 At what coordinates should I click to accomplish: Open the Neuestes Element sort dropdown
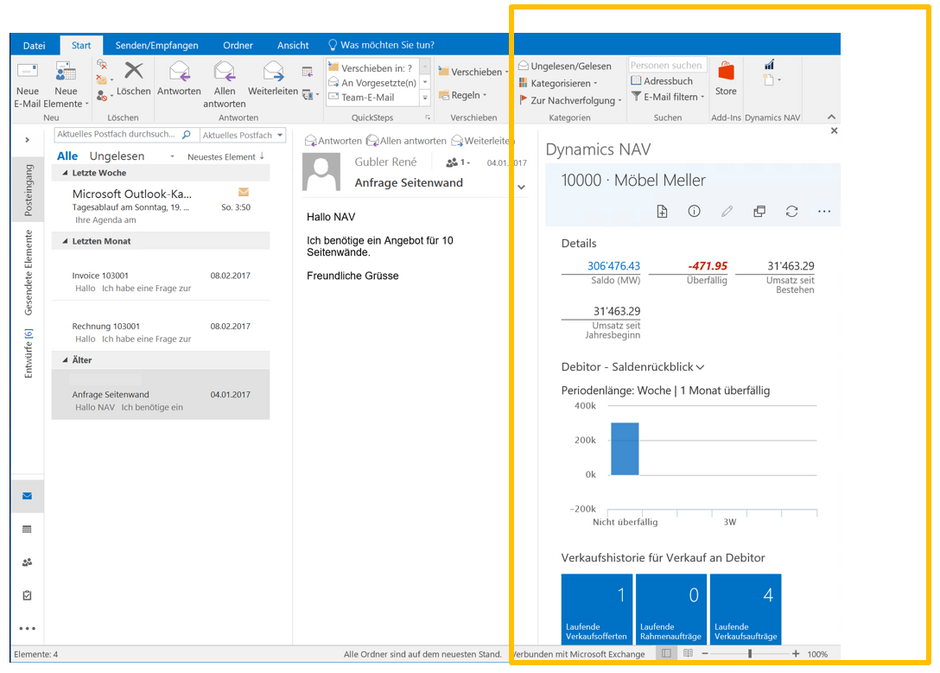(225, 156)
